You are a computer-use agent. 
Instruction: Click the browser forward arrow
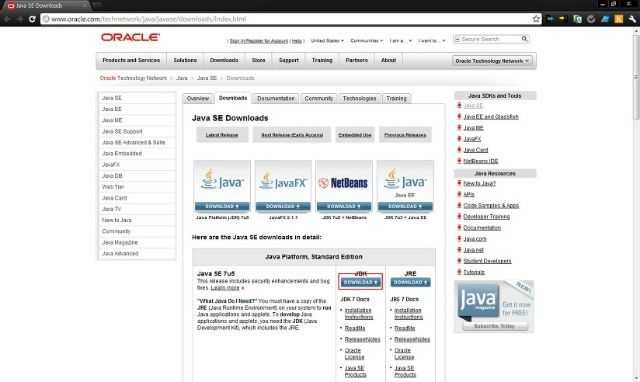(x=19, y=19)
